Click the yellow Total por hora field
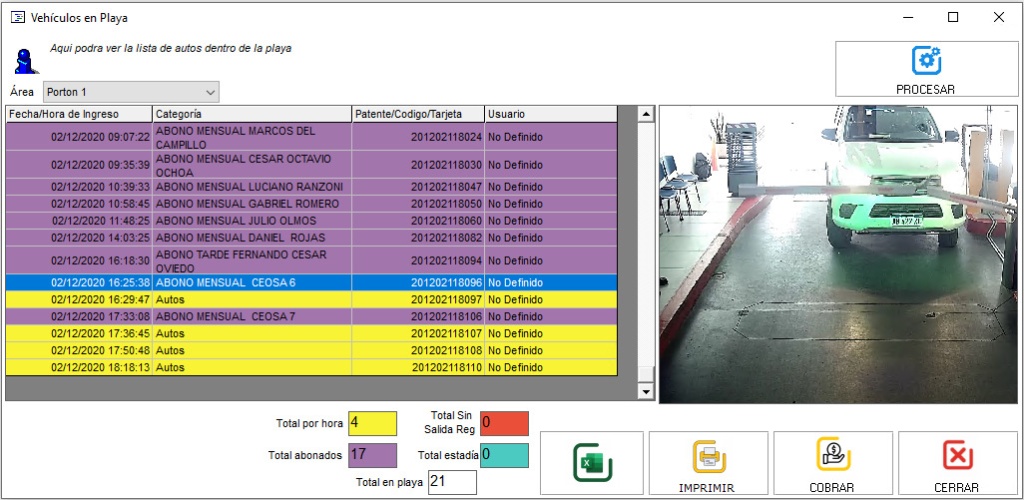 372,423
